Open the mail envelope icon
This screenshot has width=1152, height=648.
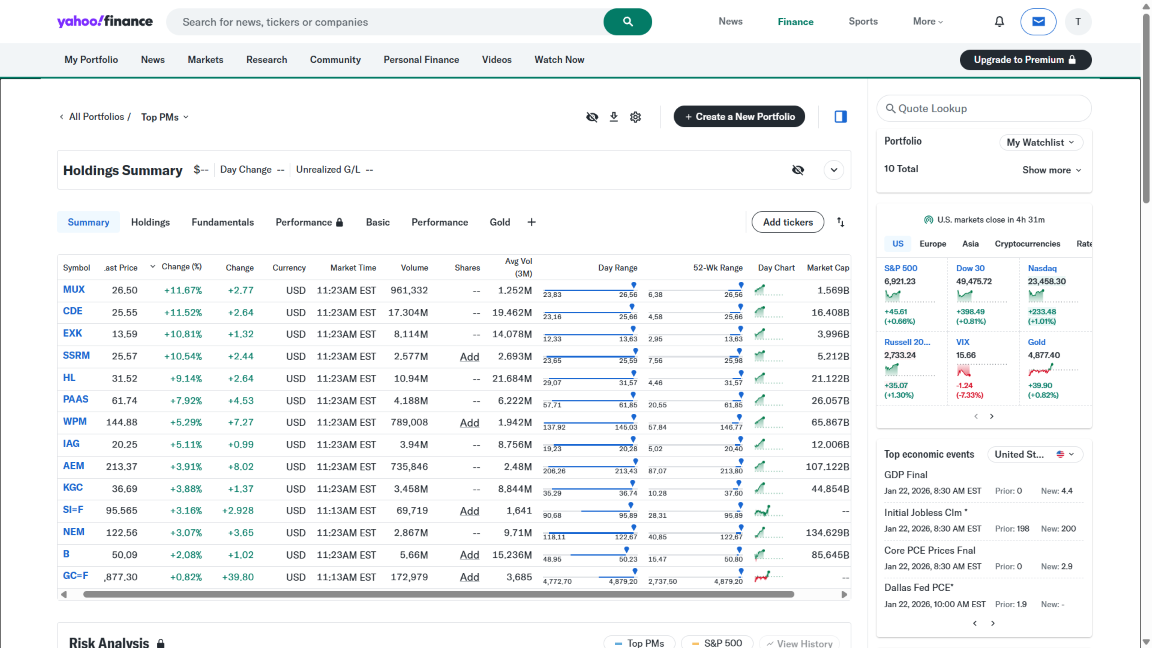[x=1038, y=21]
